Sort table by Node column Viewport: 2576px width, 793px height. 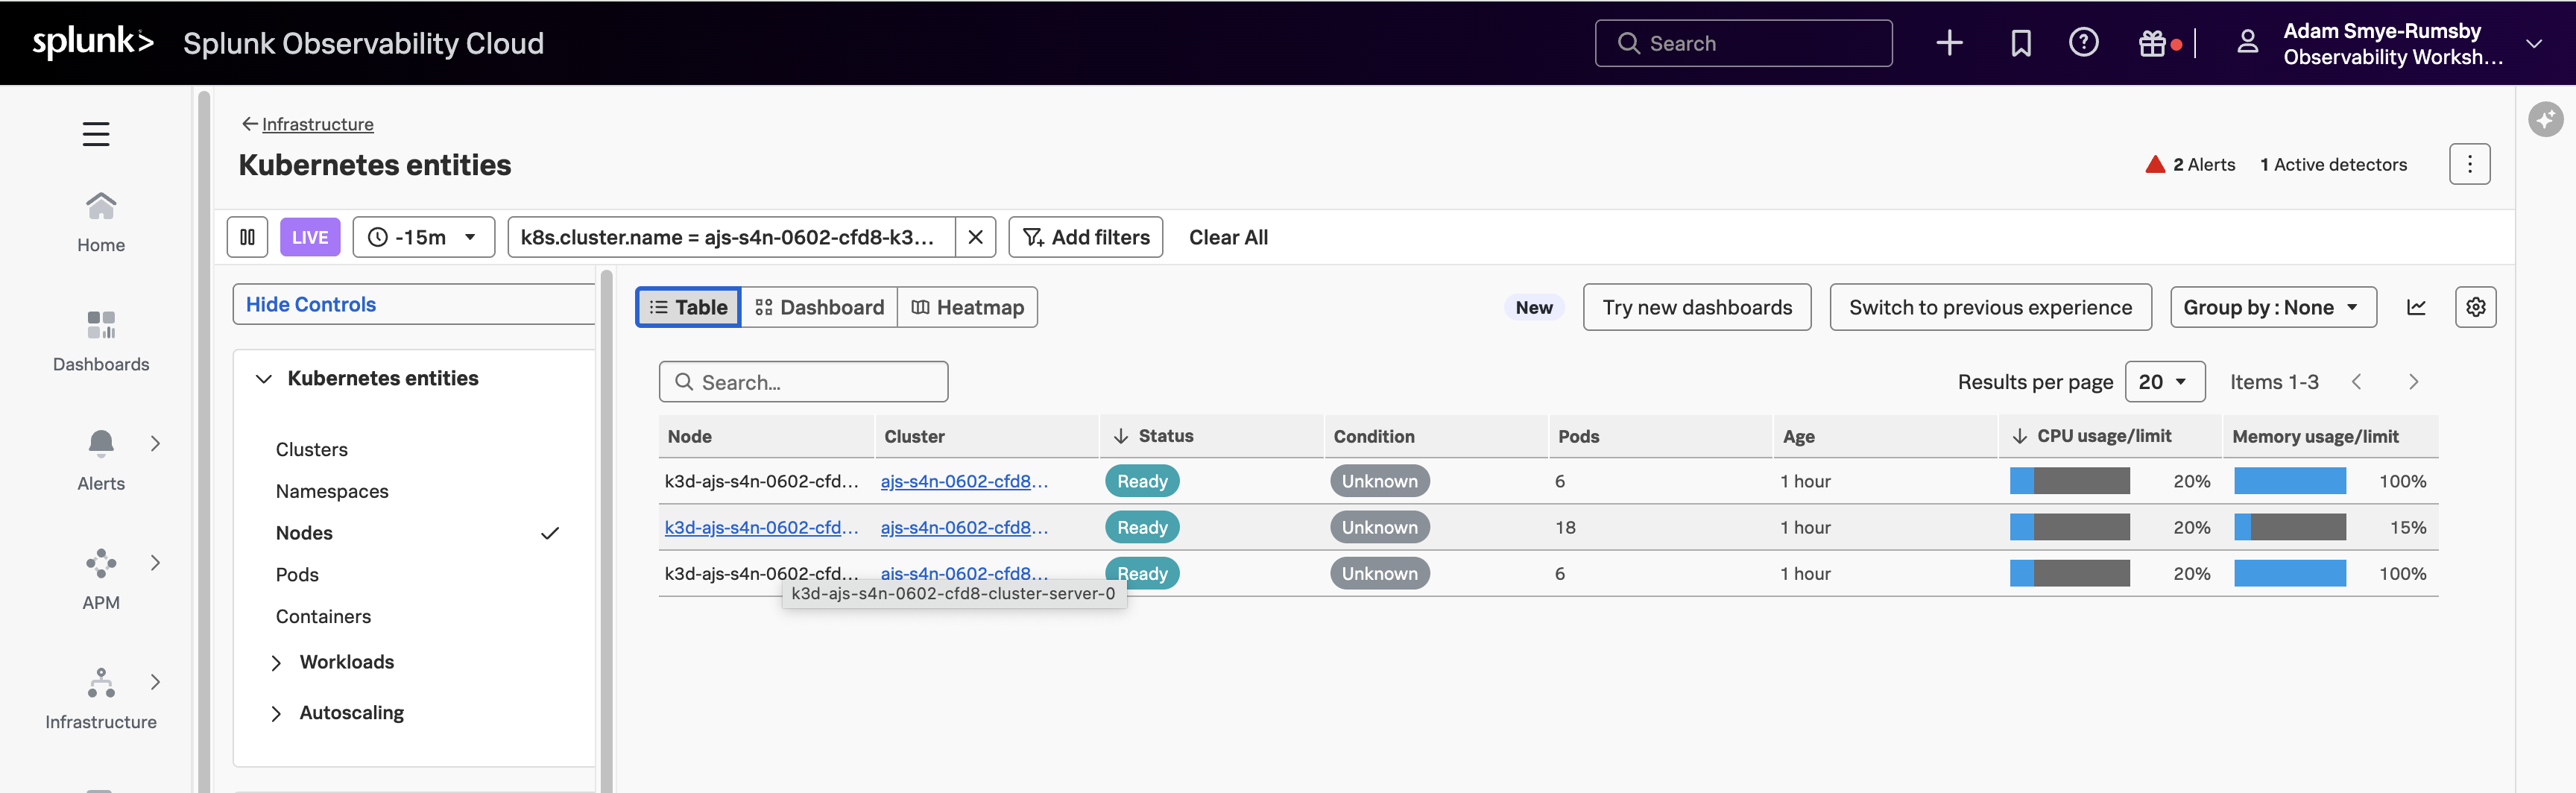[690, 436]
